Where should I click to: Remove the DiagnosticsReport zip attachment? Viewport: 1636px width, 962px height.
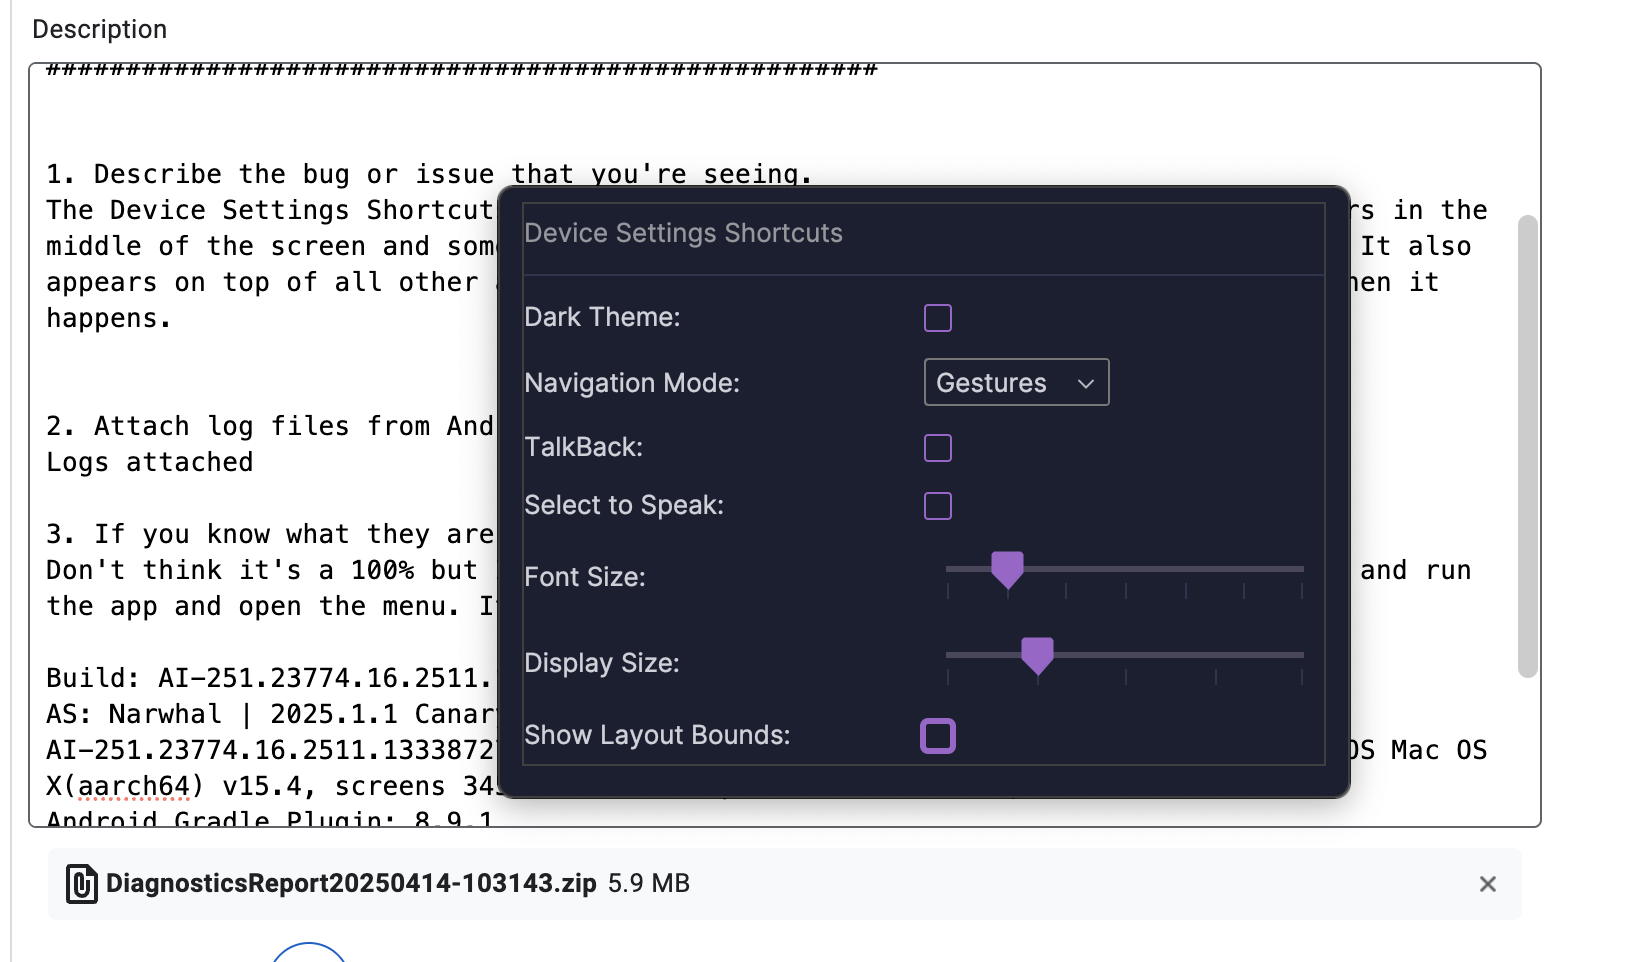point(1487,884)
